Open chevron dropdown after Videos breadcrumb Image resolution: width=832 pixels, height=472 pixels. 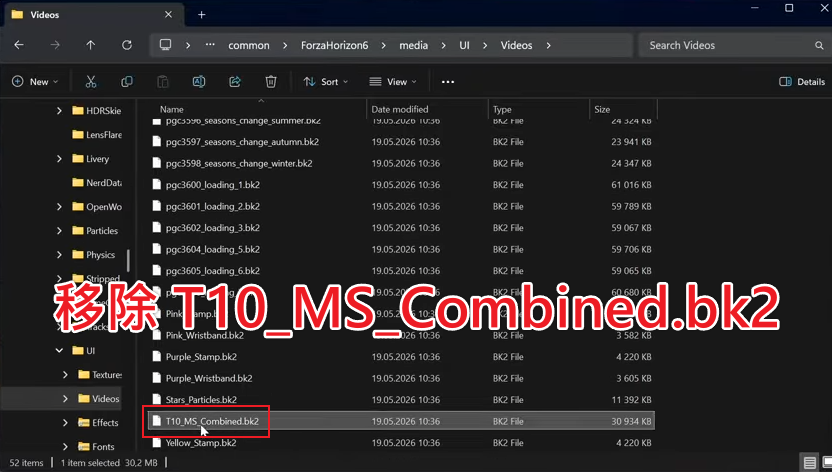[x=548, y=46]
